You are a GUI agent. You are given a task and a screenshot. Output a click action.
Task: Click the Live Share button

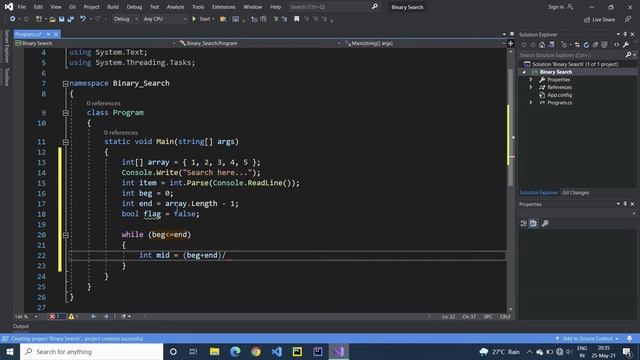tap(599, 19)
